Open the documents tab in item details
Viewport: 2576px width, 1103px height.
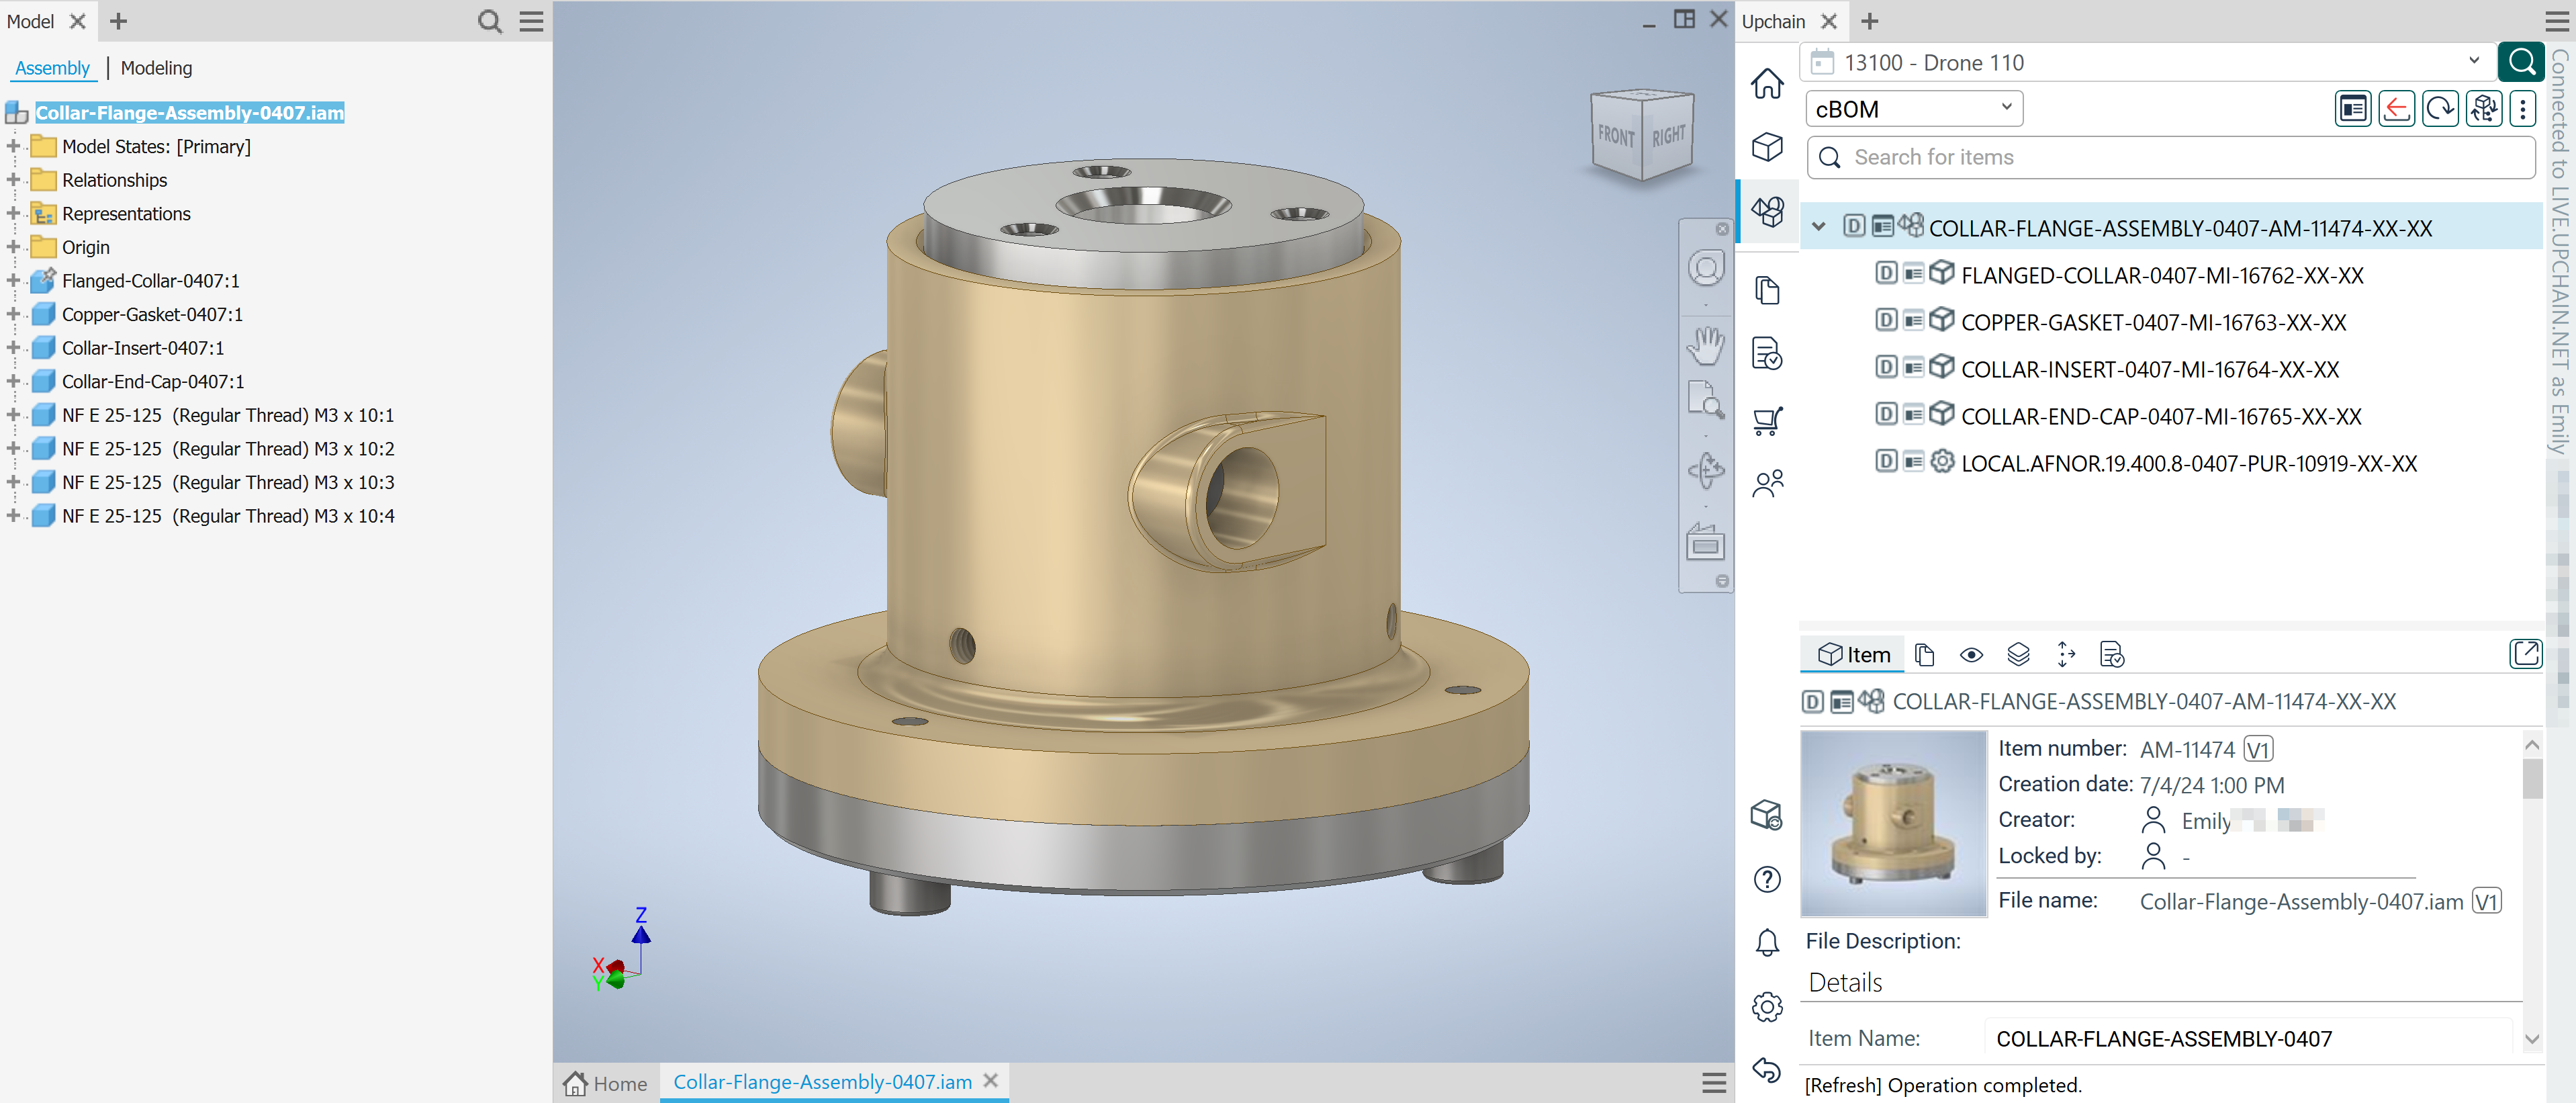coord(1923,655)
